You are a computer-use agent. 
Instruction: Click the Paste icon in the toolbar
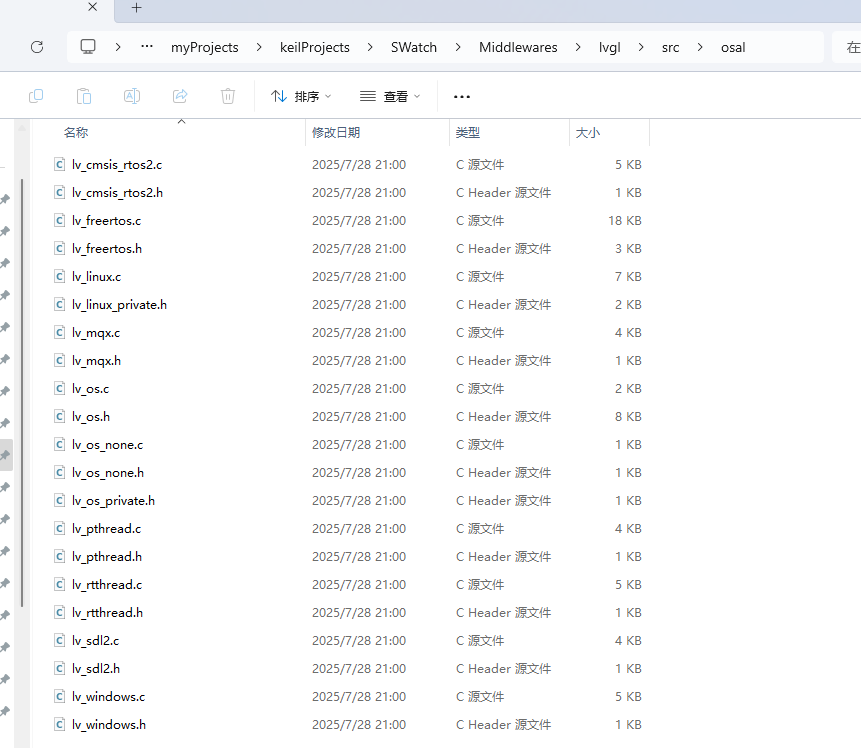84,96
